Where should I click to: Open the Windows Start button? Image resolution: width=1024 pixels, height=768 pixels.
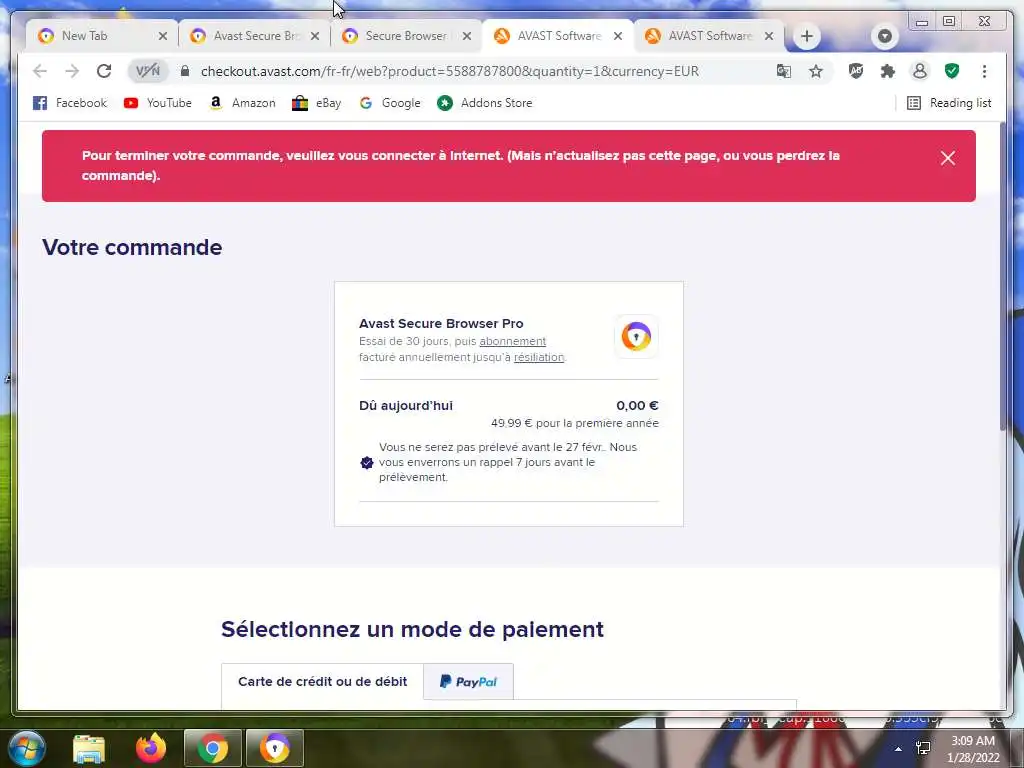pyautogui.click(x=26, y=748)
